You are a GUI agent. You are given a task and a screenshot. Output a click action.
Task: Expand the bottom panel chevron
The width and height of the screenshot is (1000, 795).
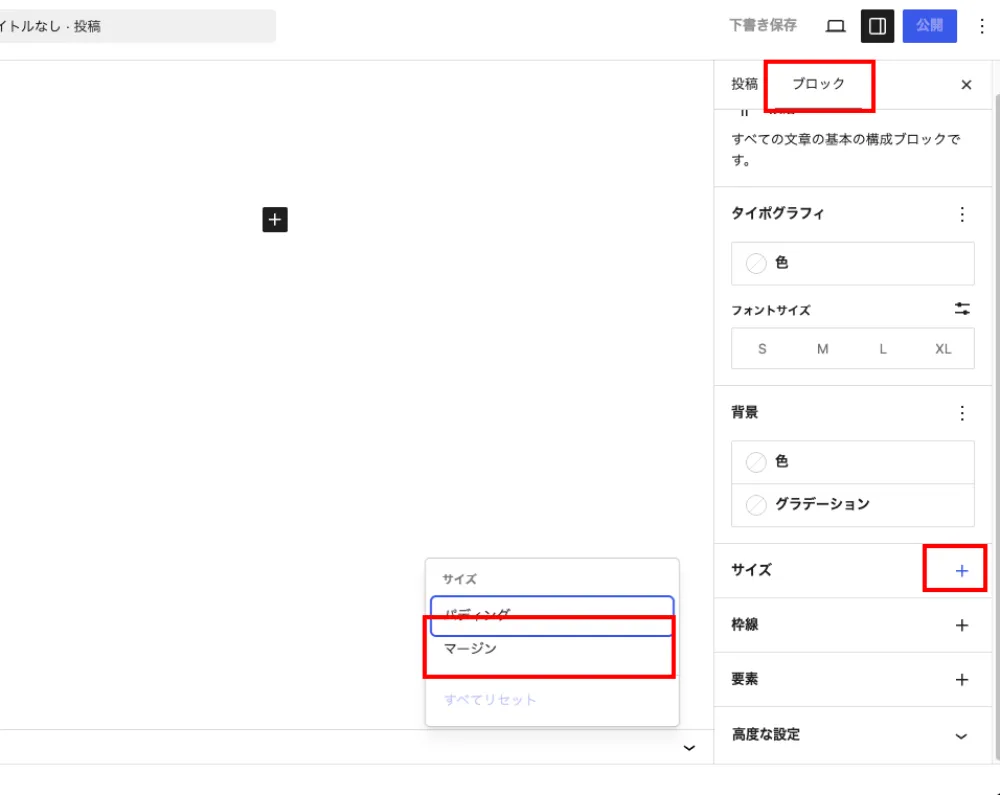tap(689, 748)
